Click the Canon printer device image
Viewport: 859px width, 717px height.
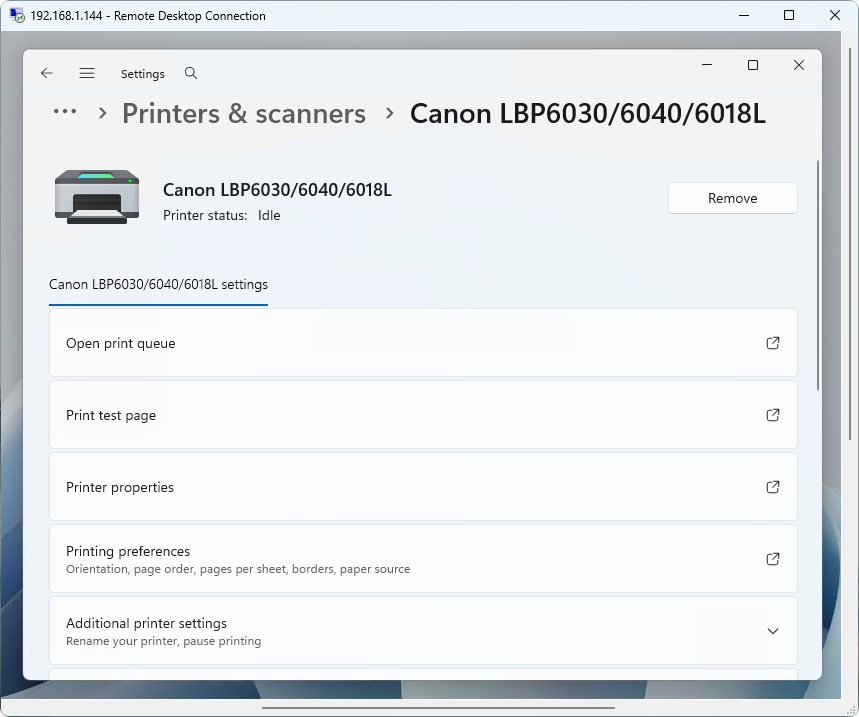97,197
